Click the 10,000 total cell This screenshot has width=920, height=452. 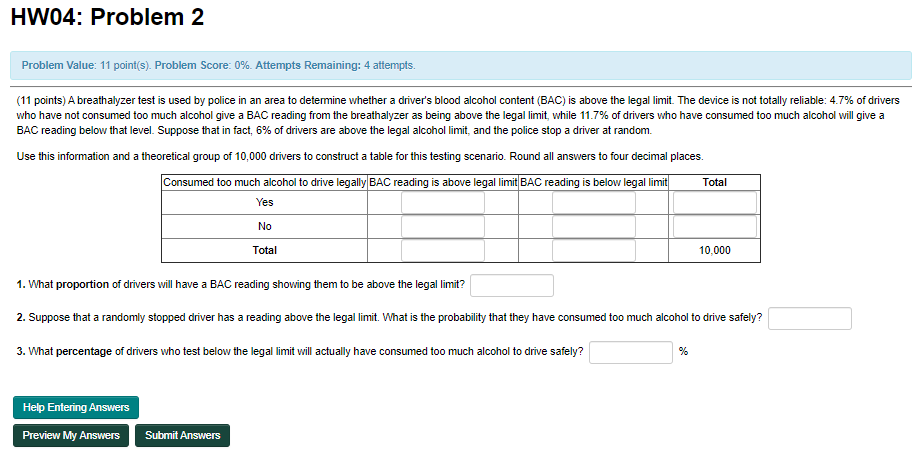(715, 251)
